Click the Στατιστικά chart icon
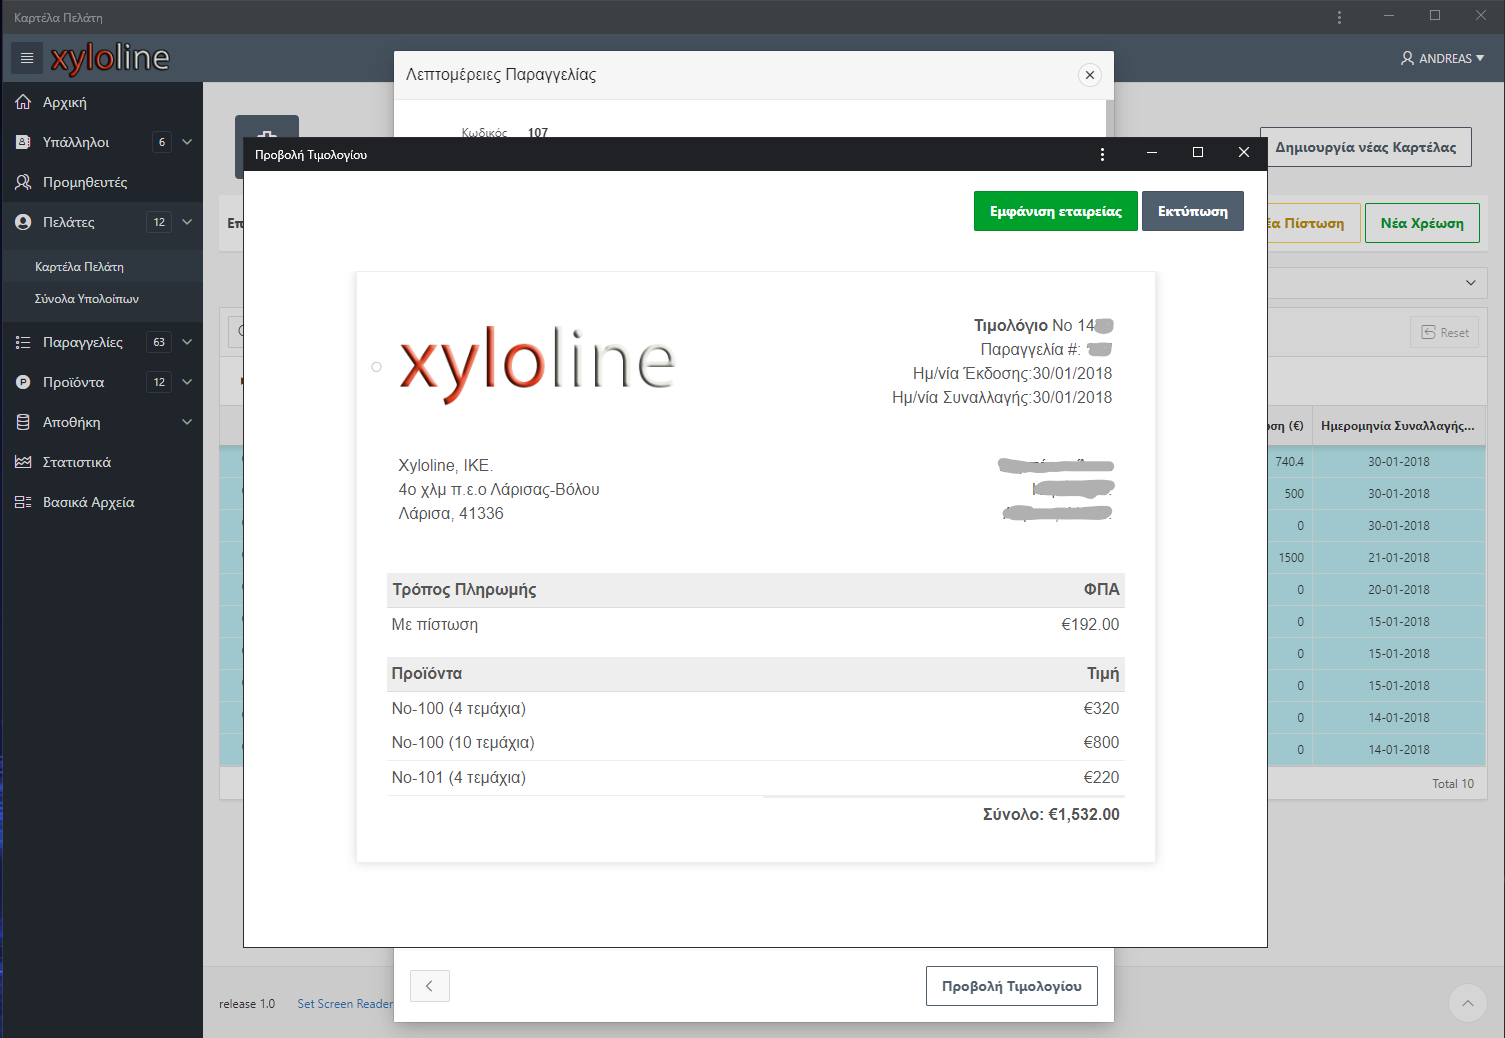The width and height of the screenshot is (1505, 1038). (x=23, y=462)
